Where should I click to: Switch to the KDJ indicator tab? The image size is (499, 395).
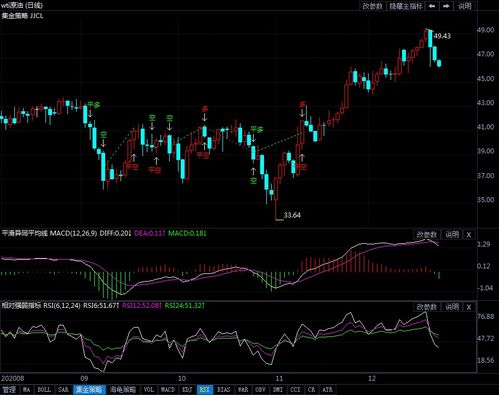[x=187, y=390]
